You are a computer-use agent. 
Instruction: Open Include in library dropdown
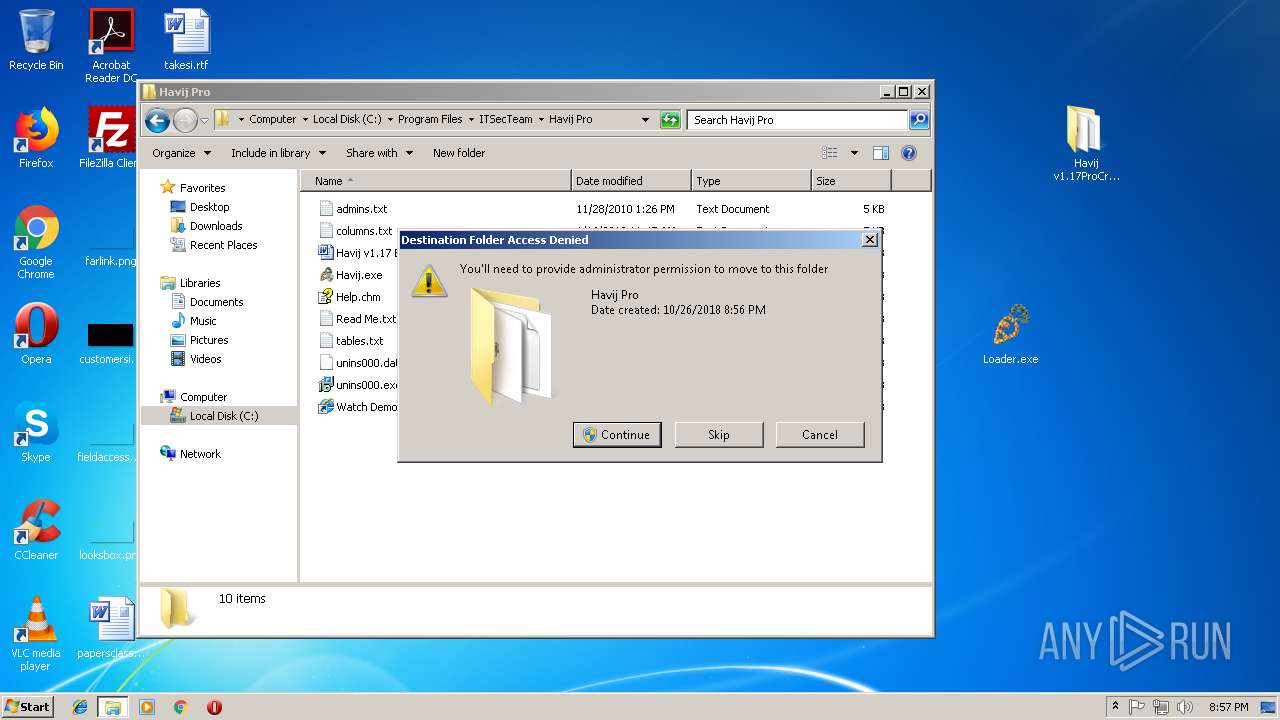[x=278, y=153]
